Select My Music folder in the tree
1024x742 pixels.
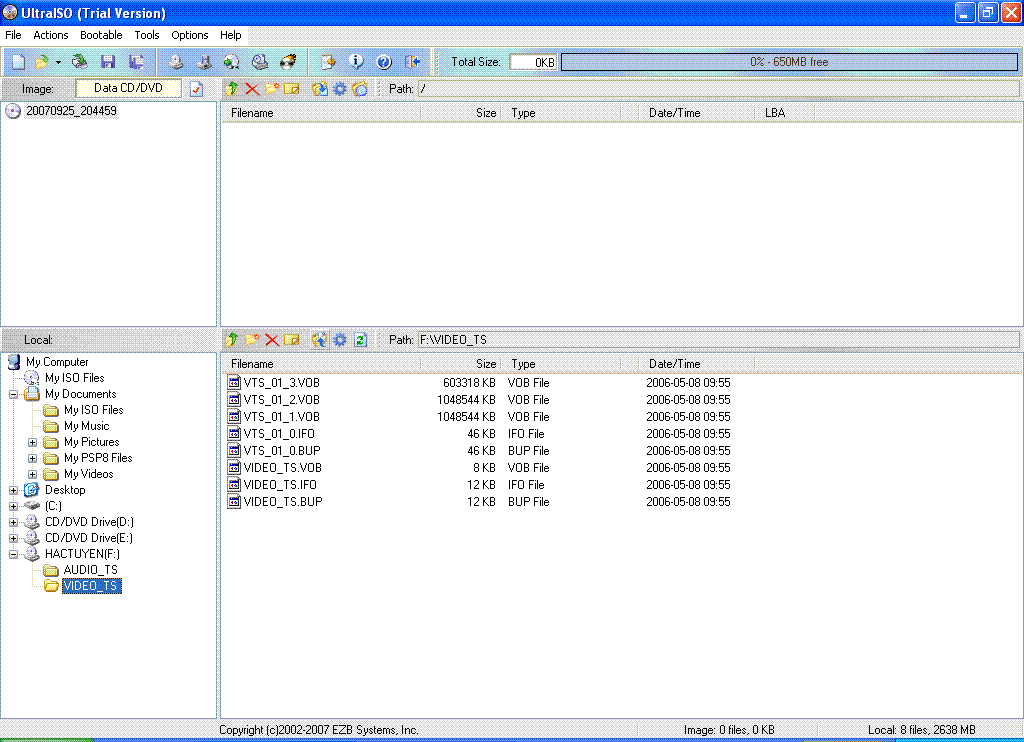tap(86, 426)
